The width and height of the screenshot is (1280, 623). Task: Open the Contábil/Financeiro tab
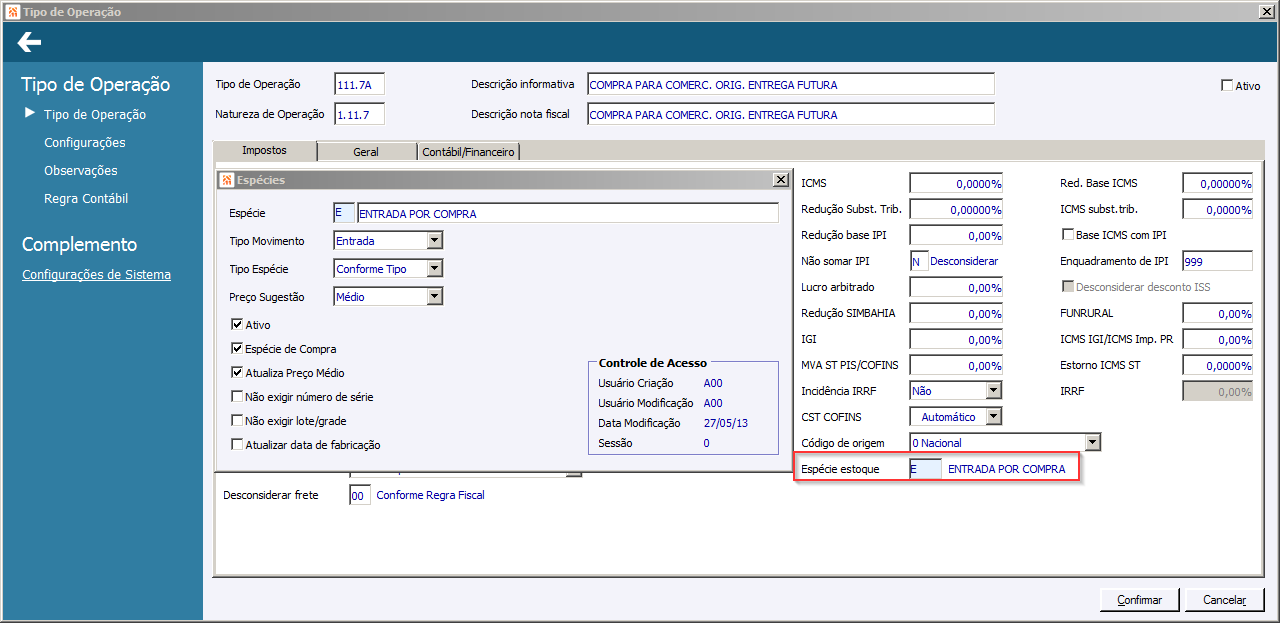[x=469, y=152]
